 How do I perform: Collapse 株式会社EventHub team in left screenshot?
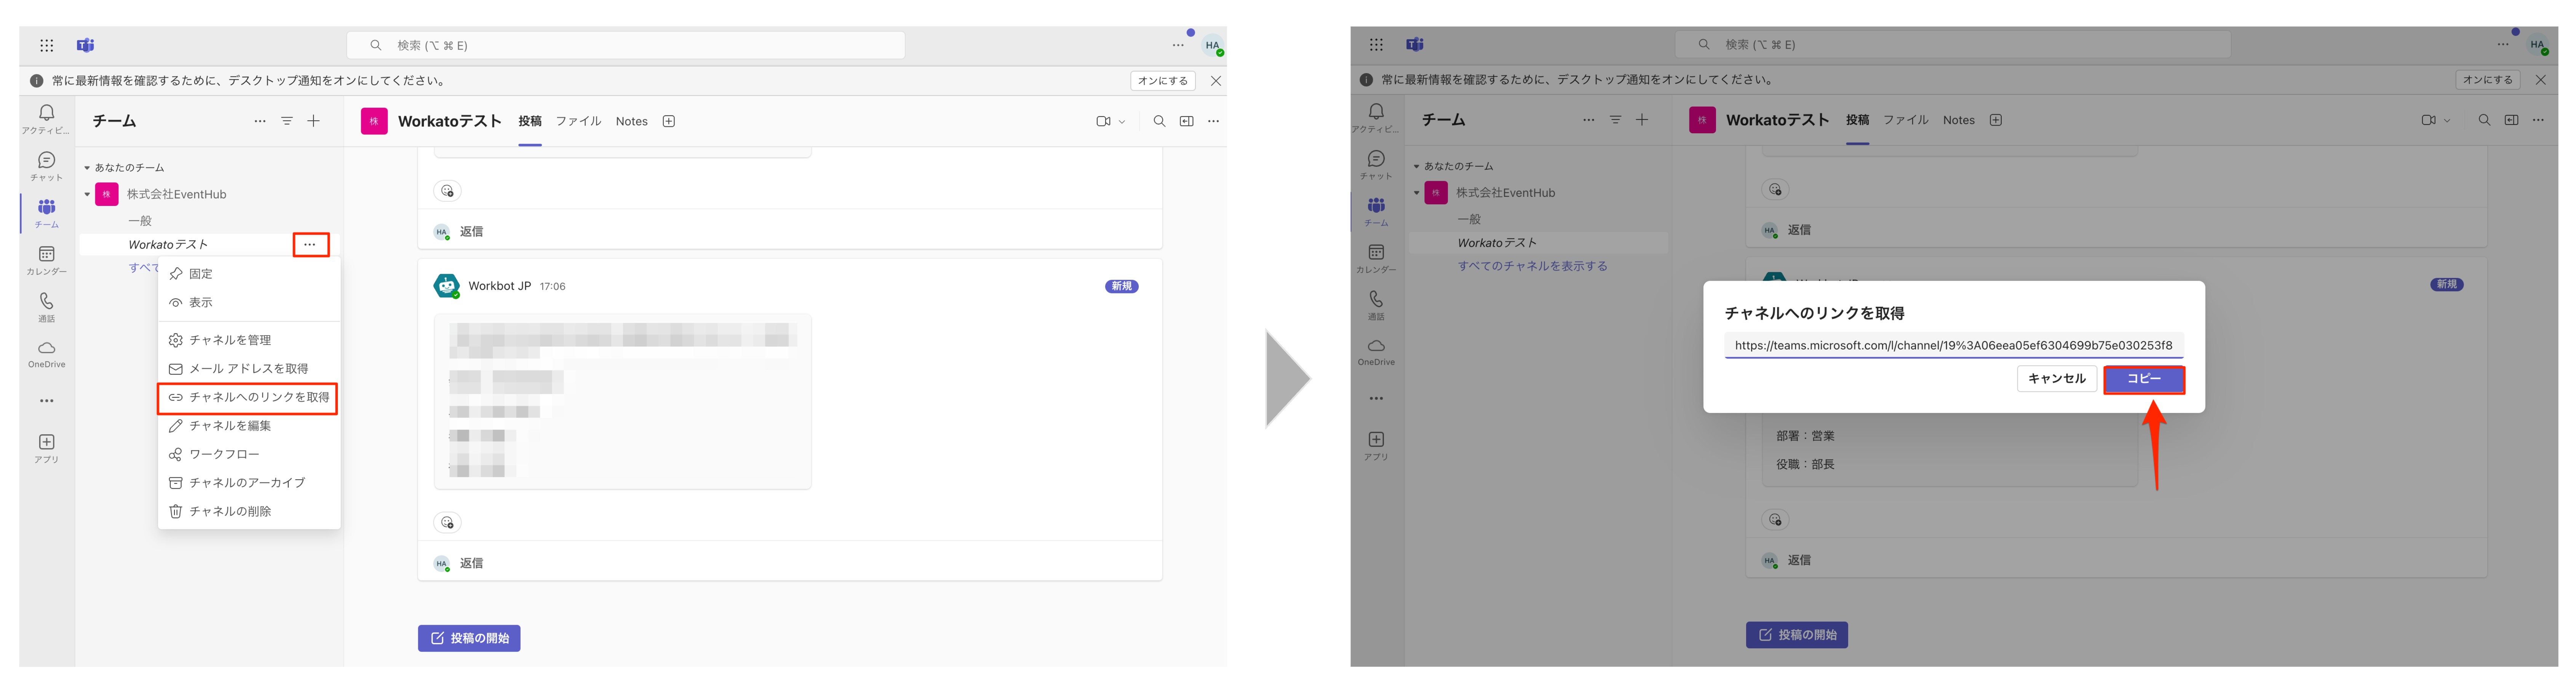87,194
